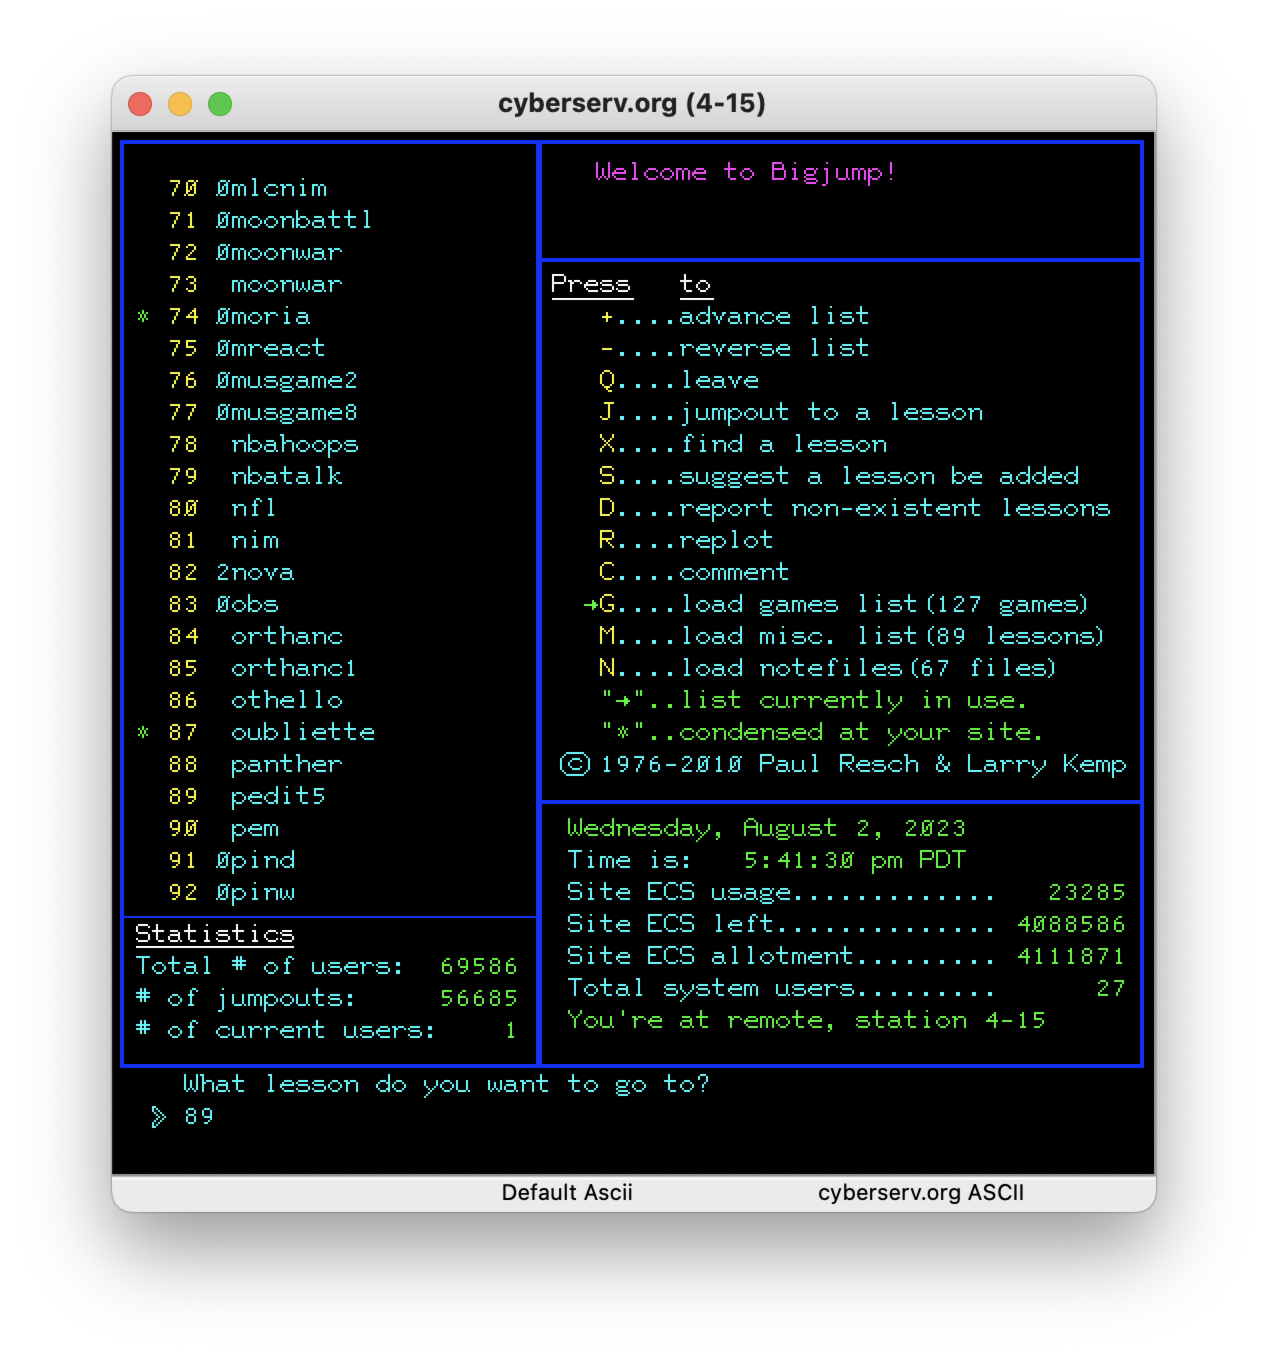Click 'J....jumpout to a lesson' option
The width and height of the screenshot is (1268, 1360).
[x=791, y=412]
